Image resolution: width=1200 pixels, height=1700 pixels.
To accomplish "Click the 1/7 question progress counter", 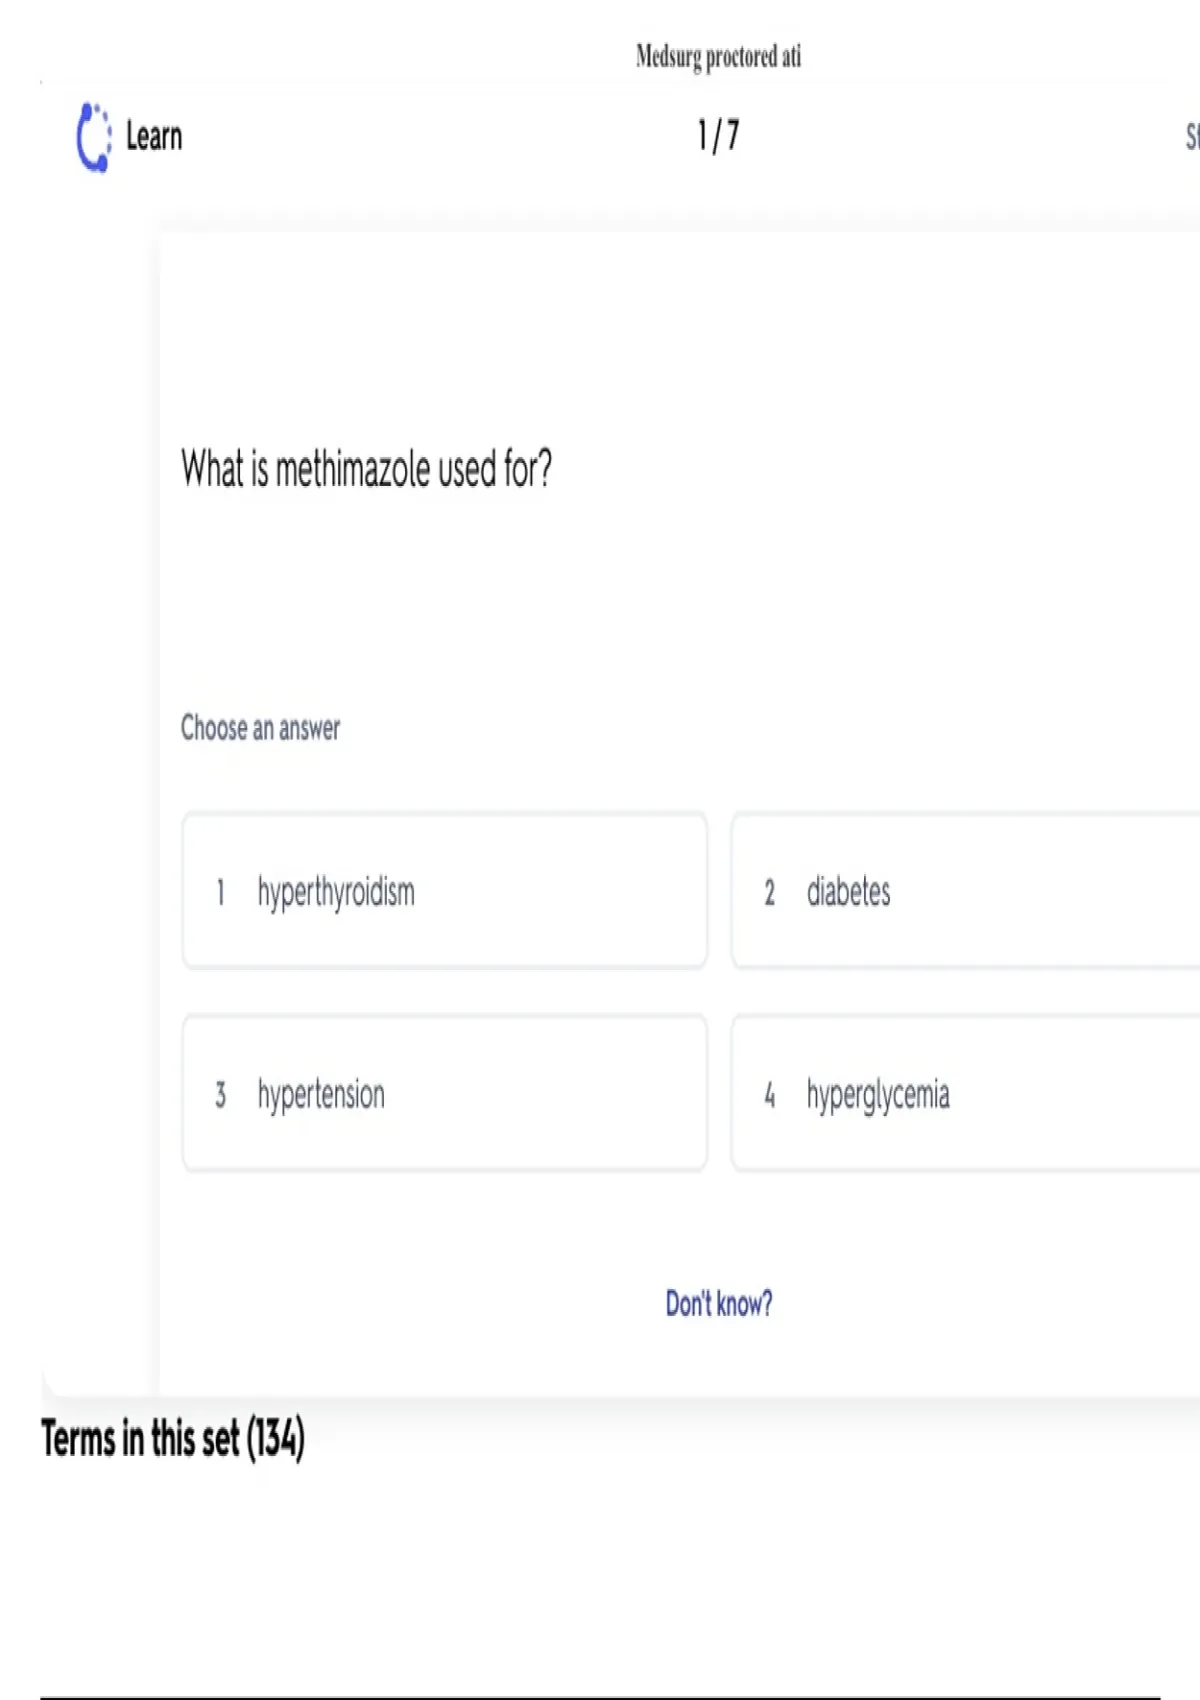I will (718, 135).
